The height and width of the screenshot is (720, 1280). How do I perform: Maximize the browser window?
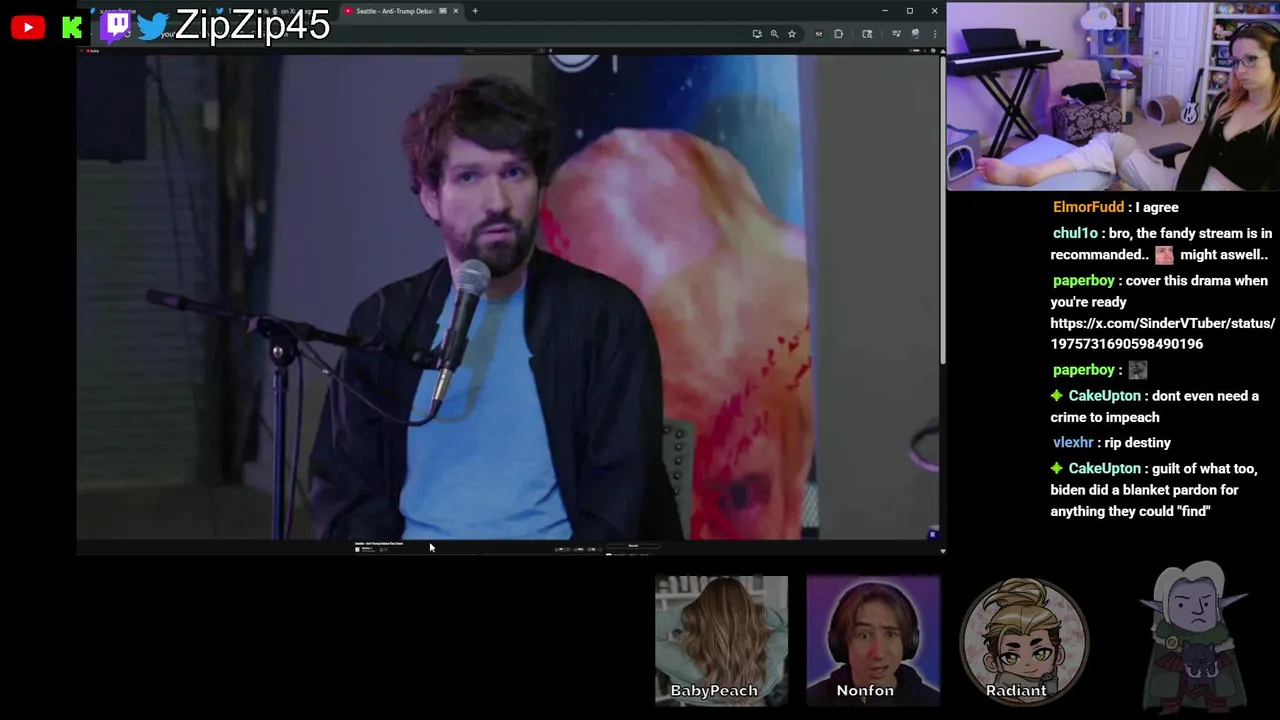[x=909, y=11]
